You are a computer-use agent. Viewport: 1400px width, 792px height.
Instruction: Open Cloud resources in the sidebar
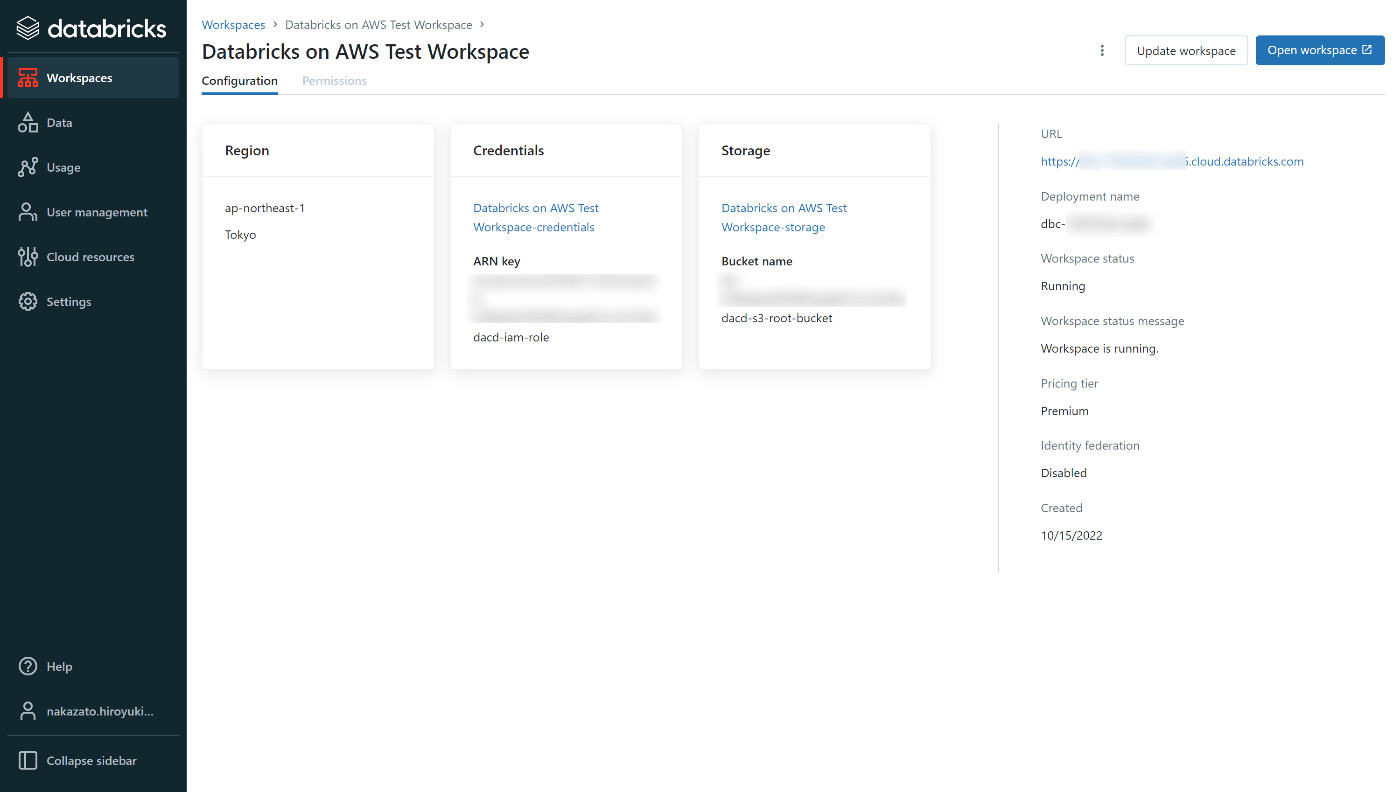(92, 257)
